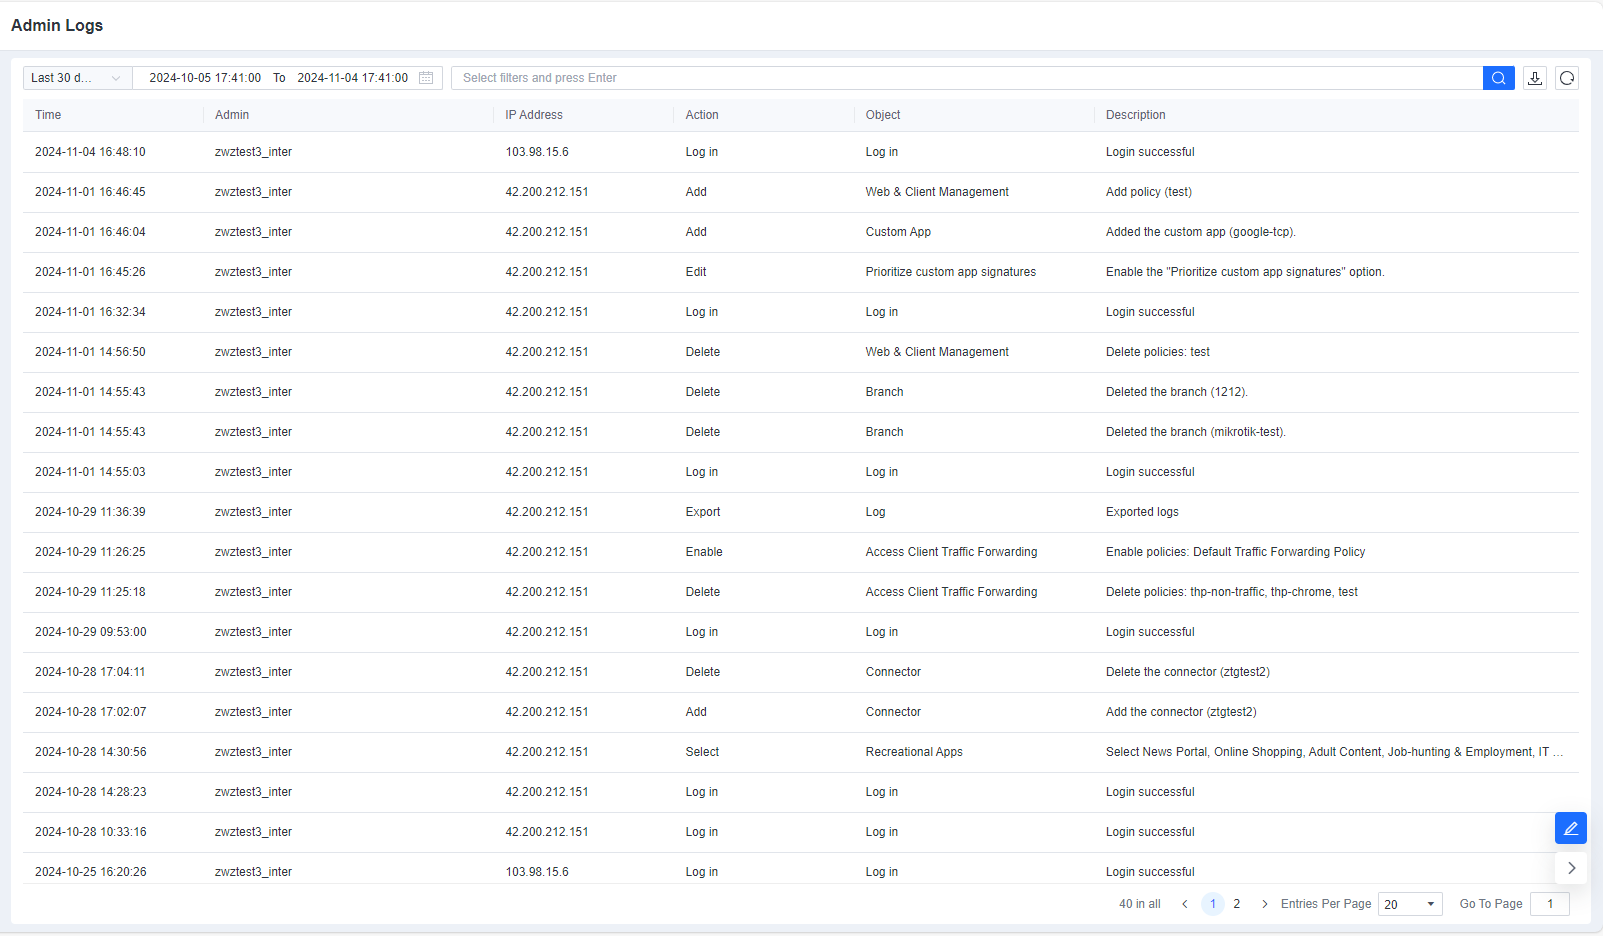Click the Admin column header
Image resolution: width=1603 pixels, height=936 pixels.
pyautogui.click(x=232, y=115)
